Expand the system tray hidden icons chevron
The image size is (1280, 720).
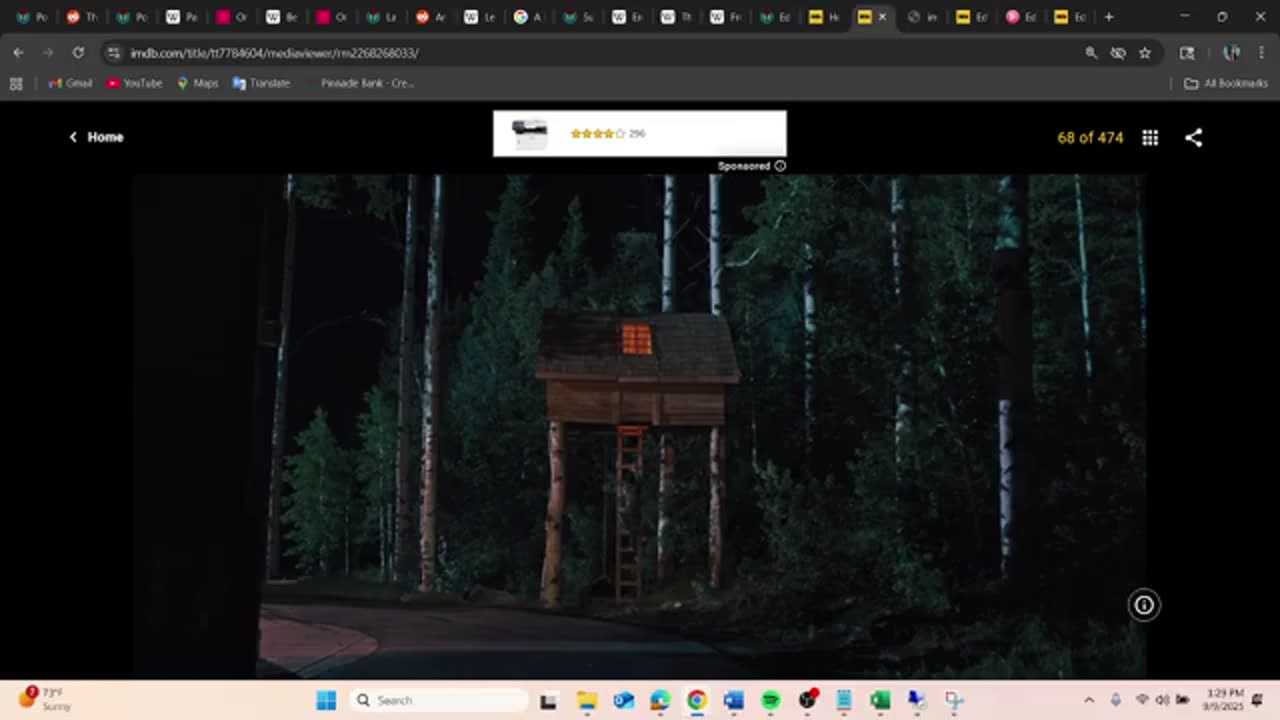pyautogui.click(x=1089, y=700)
